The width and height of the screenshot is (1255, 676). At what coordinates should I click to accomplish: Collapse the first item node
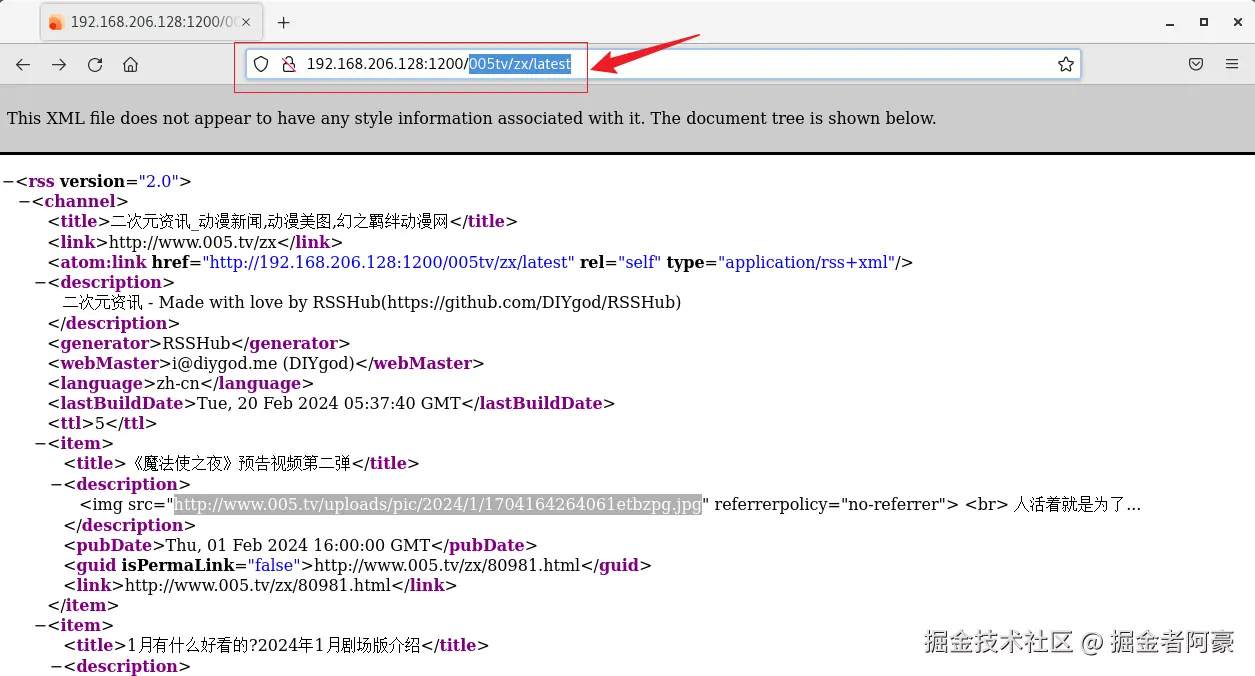[x=40, y=444]
